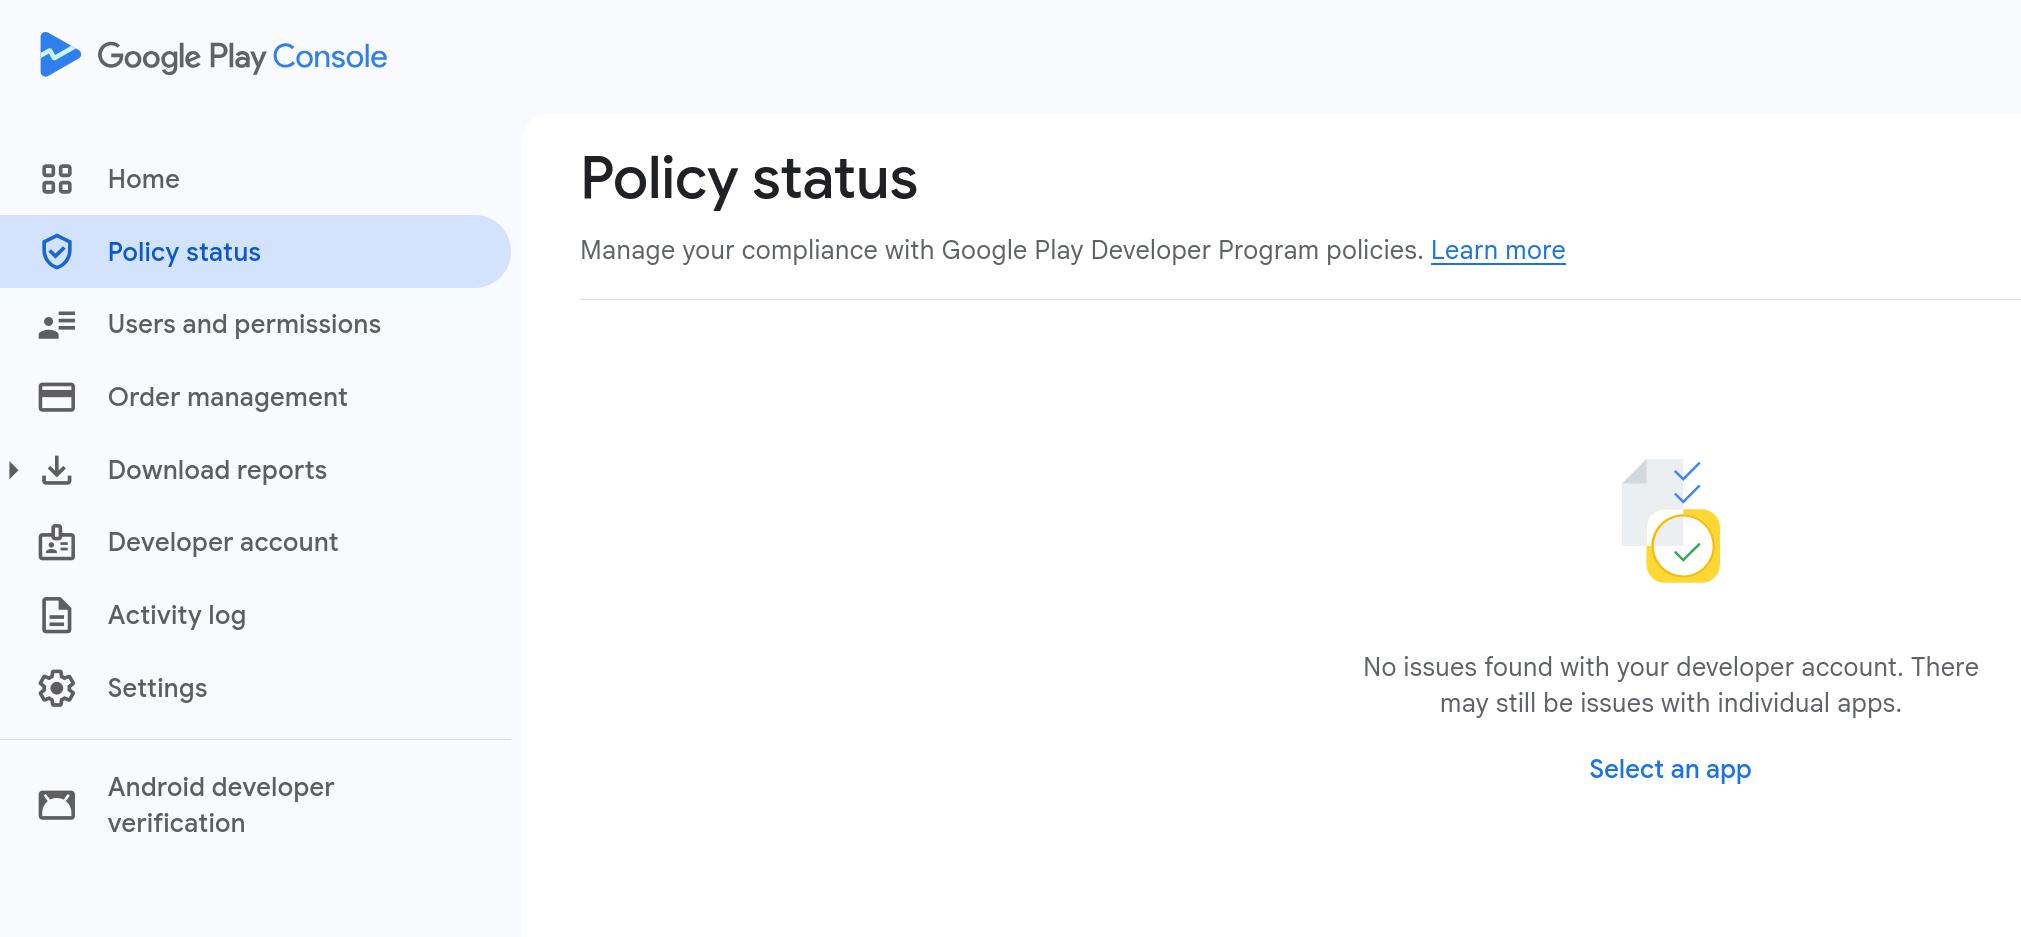The height and width of the screenshot is (937, 2021).
Task: Follow the Learn more link
Action: click(x=1497, y=250)
